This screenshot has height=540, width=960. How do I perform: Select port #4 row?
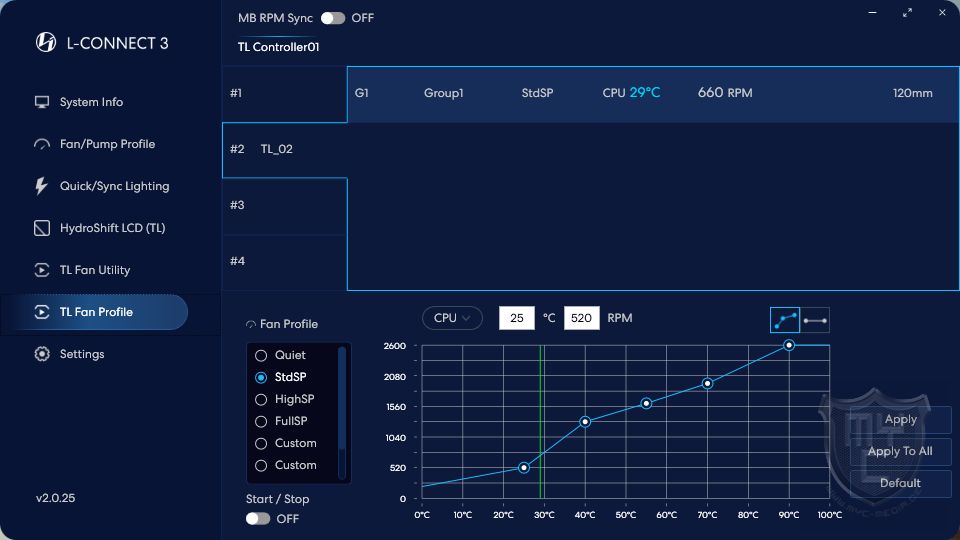coord(285,263)
